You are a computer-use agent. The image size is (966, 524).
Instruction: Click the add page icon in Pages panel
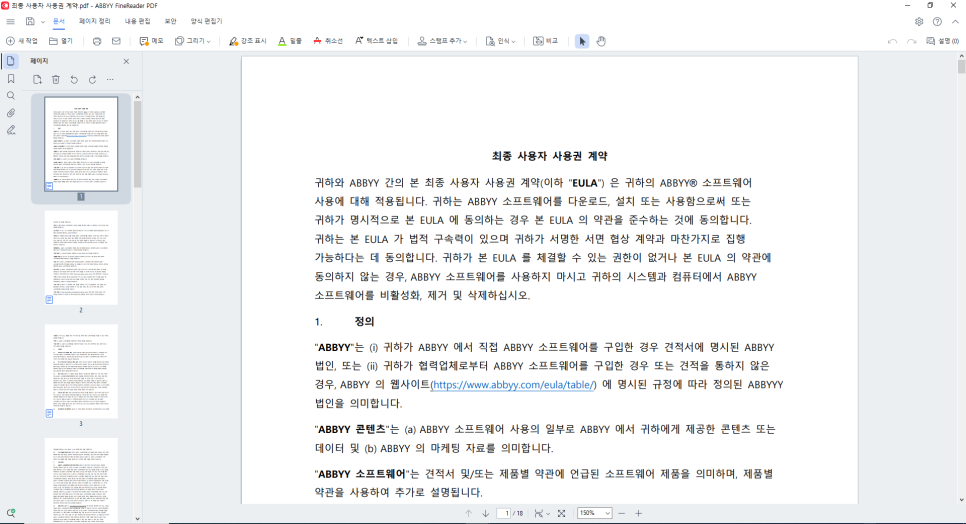(37, 79)
